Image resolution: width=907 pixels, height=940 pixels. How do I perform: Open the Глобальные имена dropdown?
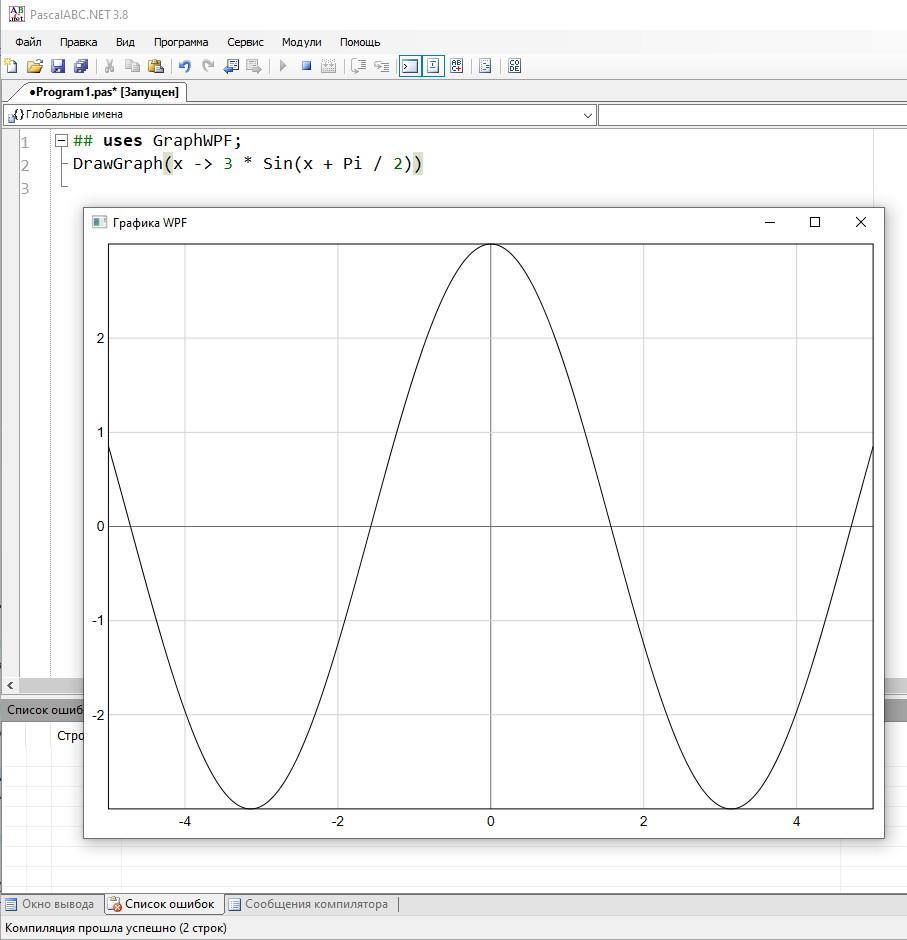(x=300, y=115)
